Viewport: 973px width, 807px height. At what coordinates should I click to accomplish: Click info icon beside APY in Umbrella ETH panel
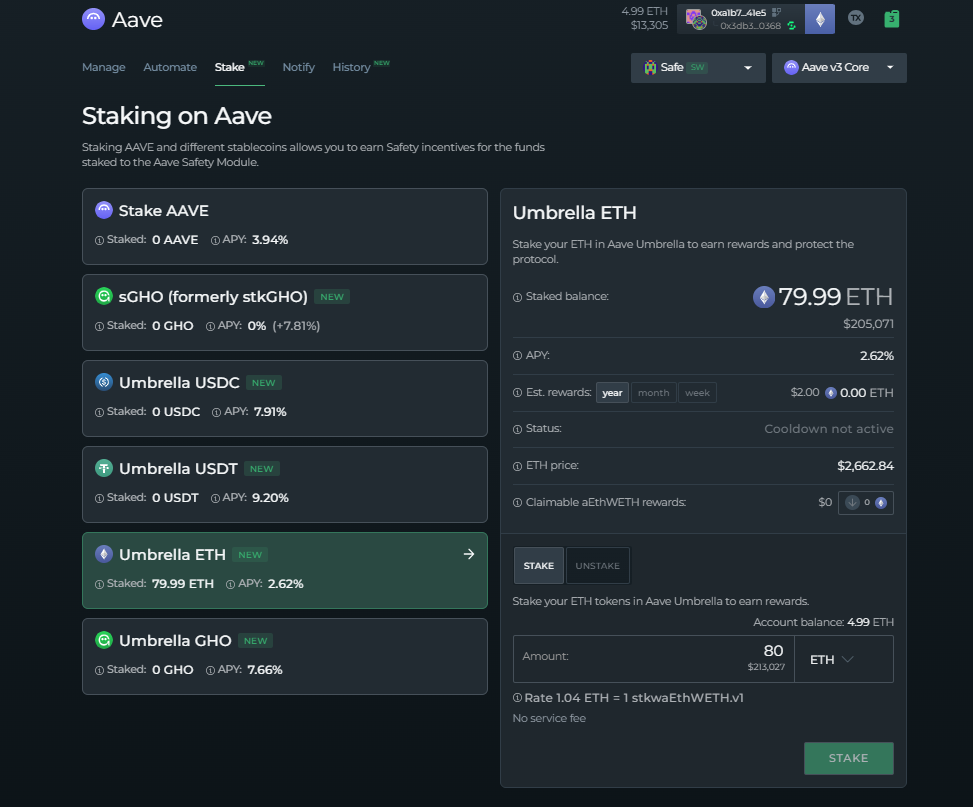coord(517,356)
